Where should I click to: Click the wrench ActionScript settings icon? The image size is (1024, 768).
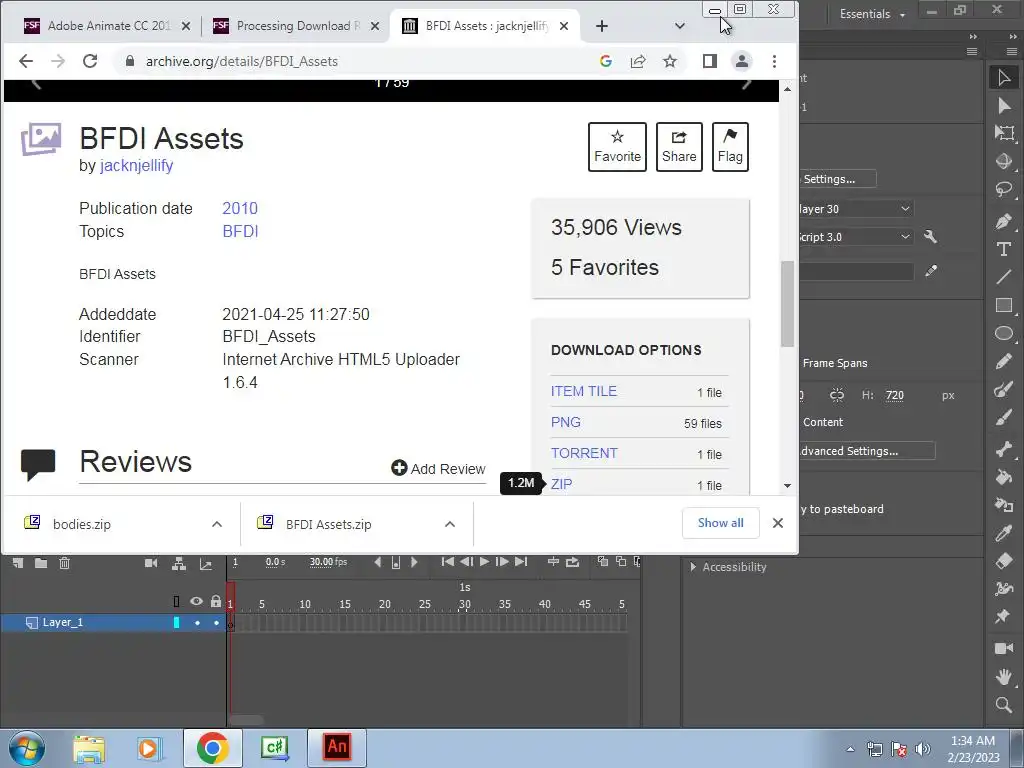point(931,236)
